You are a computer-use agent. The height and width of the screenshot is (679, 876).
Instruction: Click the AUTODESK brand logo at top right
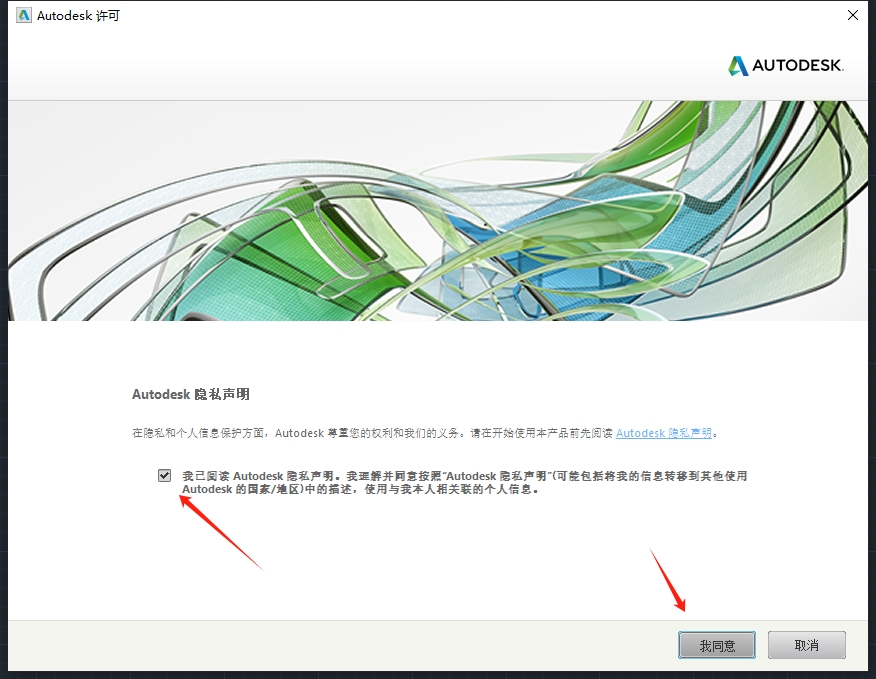click(x=788, y=66)
